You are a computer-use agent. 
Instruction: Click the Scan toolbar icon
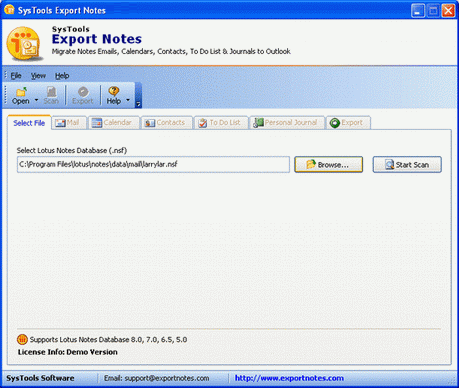point(51,91)
